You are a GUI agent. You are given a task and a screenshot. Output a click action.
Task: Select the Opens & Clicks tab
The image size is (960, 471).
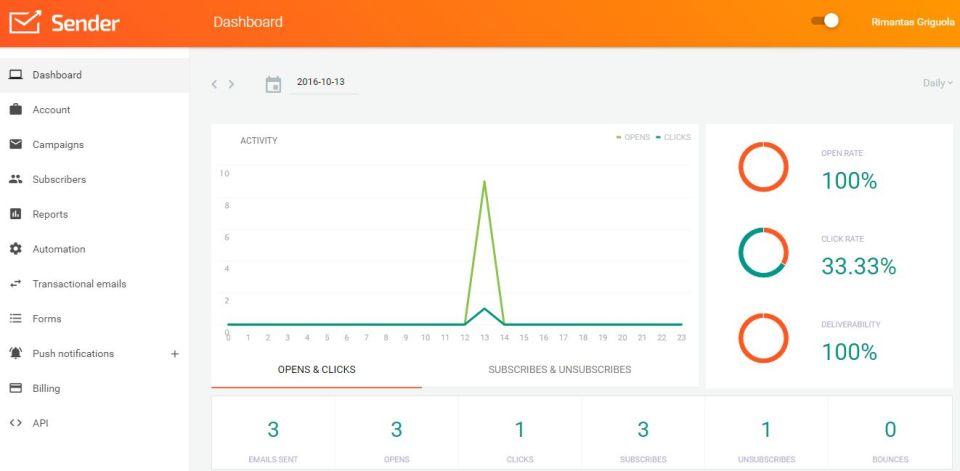pos(317,369)
